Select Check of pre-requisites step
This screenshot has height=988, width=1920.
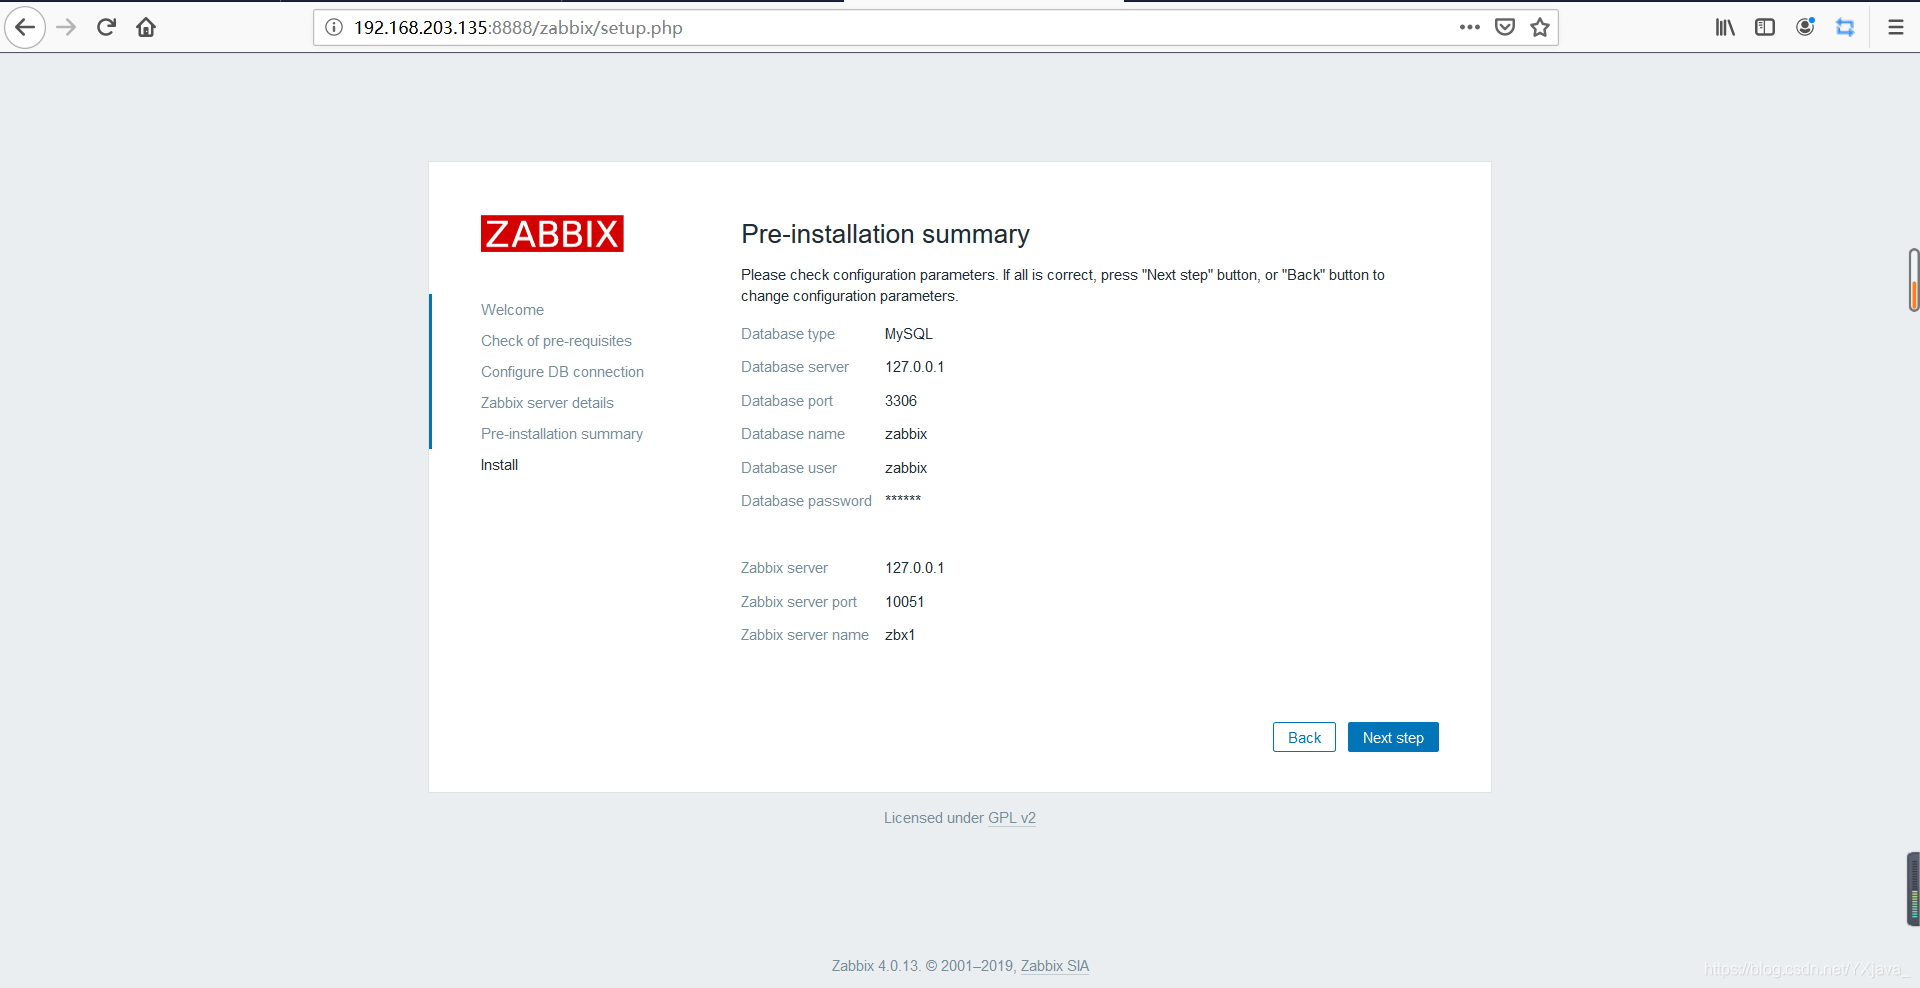tap(556, 341)
